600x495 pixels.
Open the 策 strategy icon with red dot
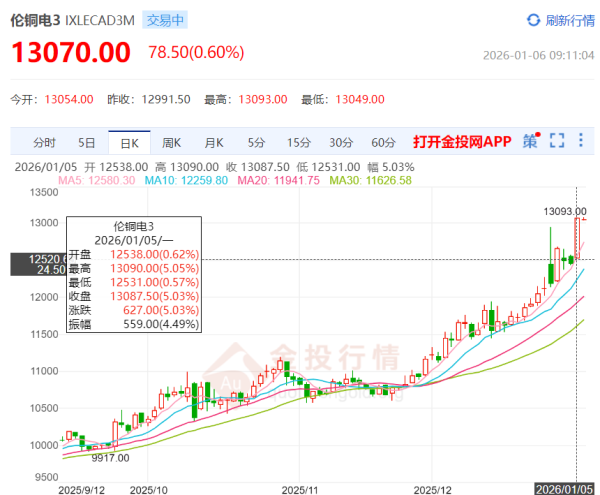(532, 141)
